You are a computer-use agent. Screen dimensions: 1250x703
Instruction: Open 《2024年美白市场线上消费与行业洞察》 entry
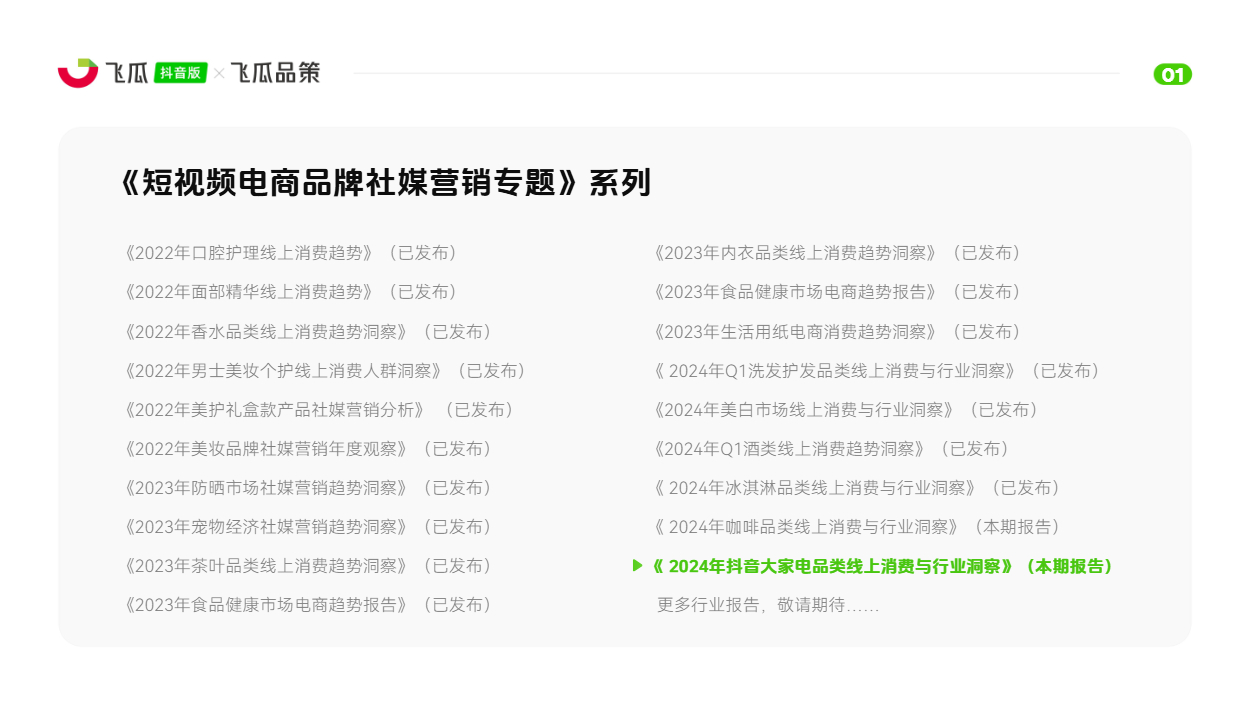tap(845, 409)
